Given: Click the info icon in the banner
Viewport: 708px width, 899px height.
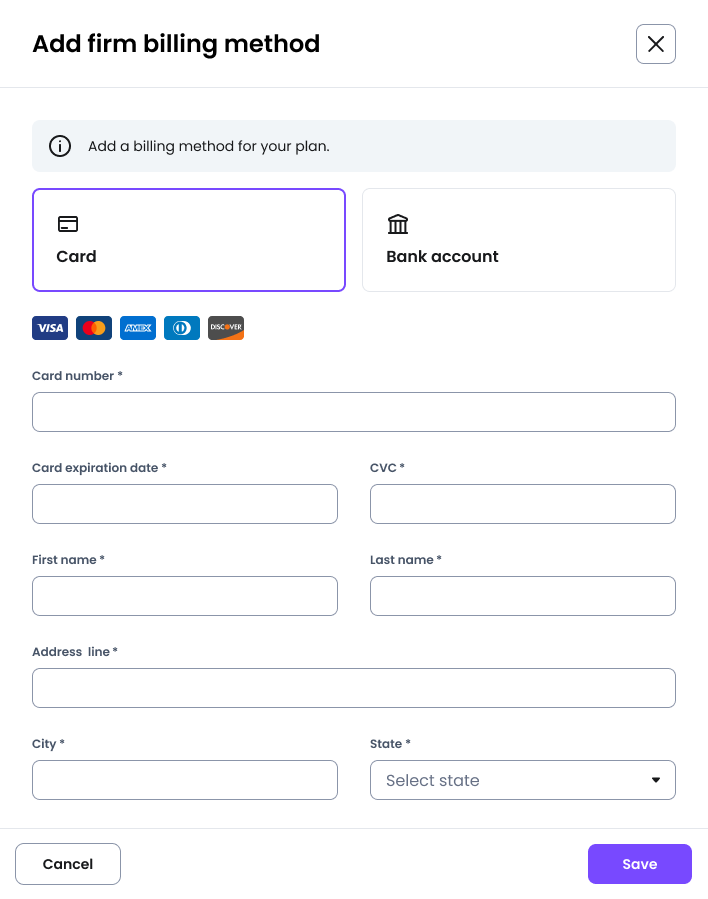Looking at the screenshot, I should pyautogui.click(x=60, y=146).
